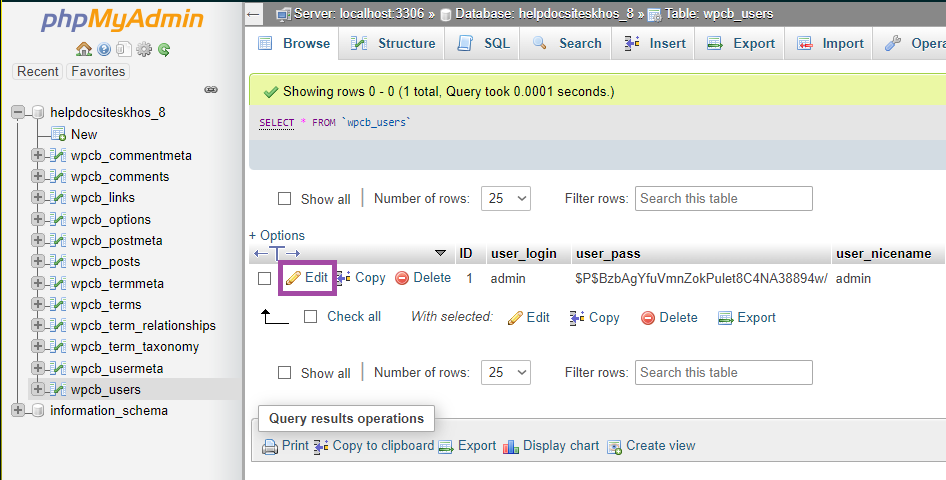Select the wpcb_users table in tree
This screenshot has width=946, height=480.
coord(106,390)
